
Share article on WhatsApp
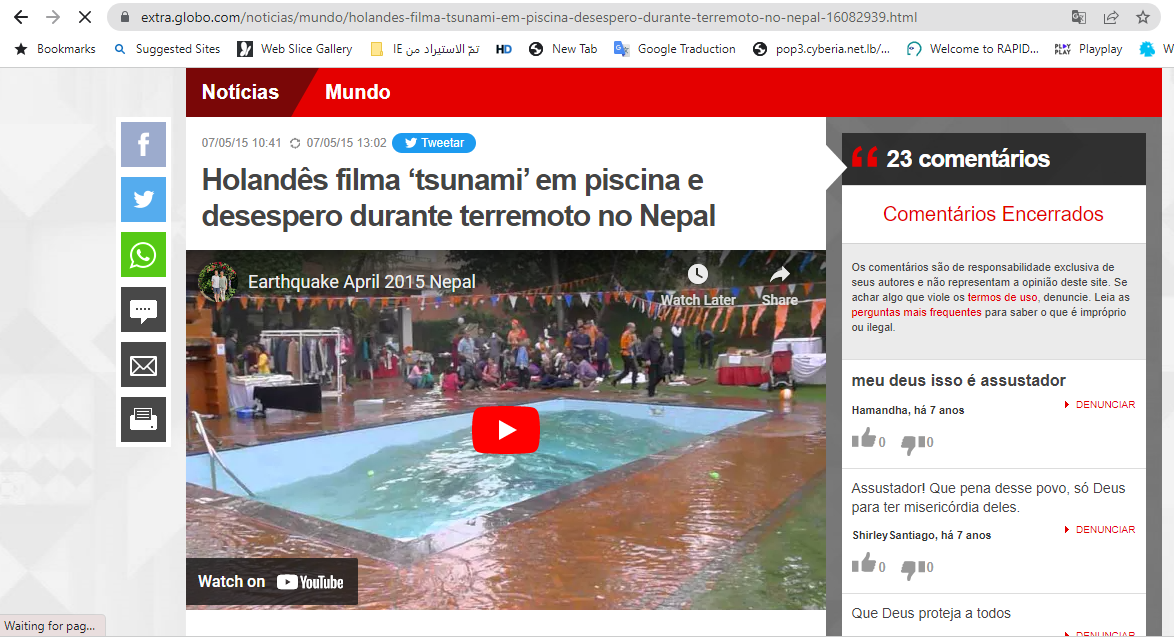143,255
